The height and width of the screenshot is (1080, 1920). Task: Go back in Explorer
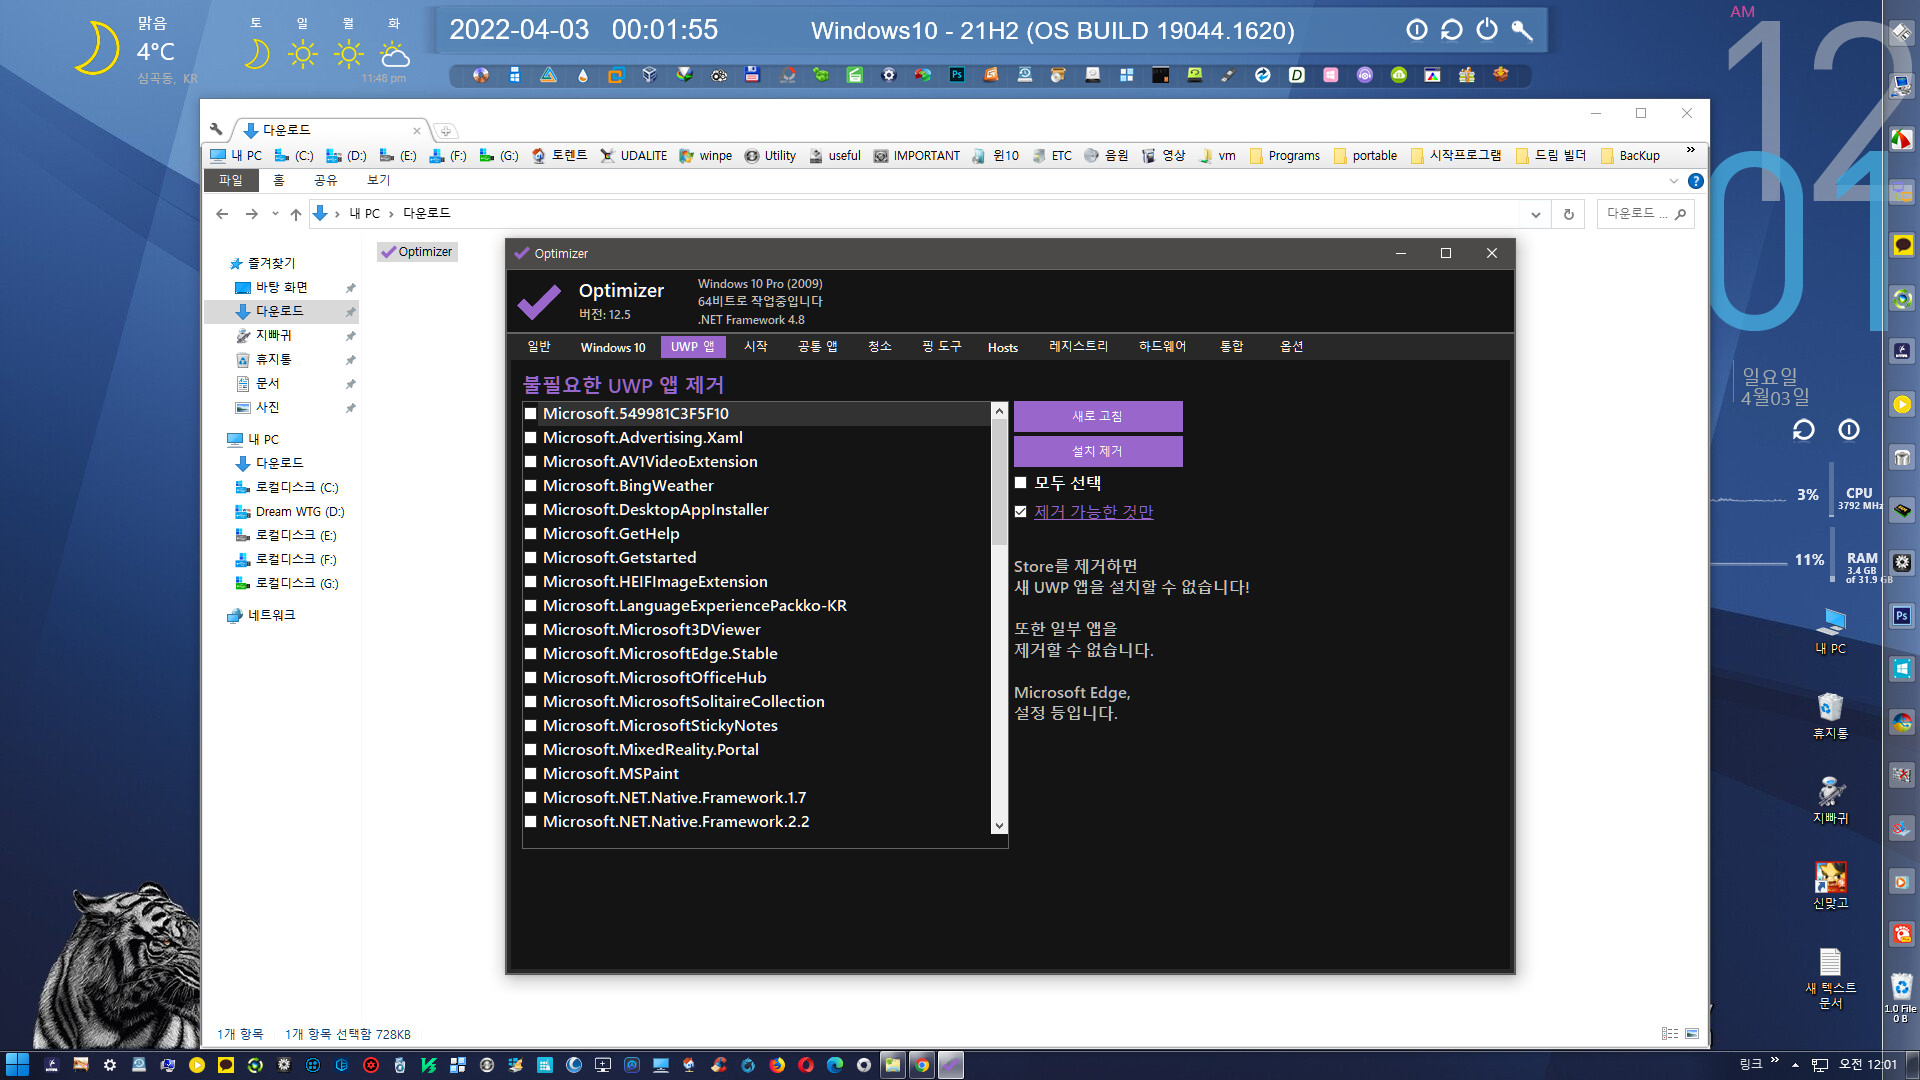(x=222, y=214)
